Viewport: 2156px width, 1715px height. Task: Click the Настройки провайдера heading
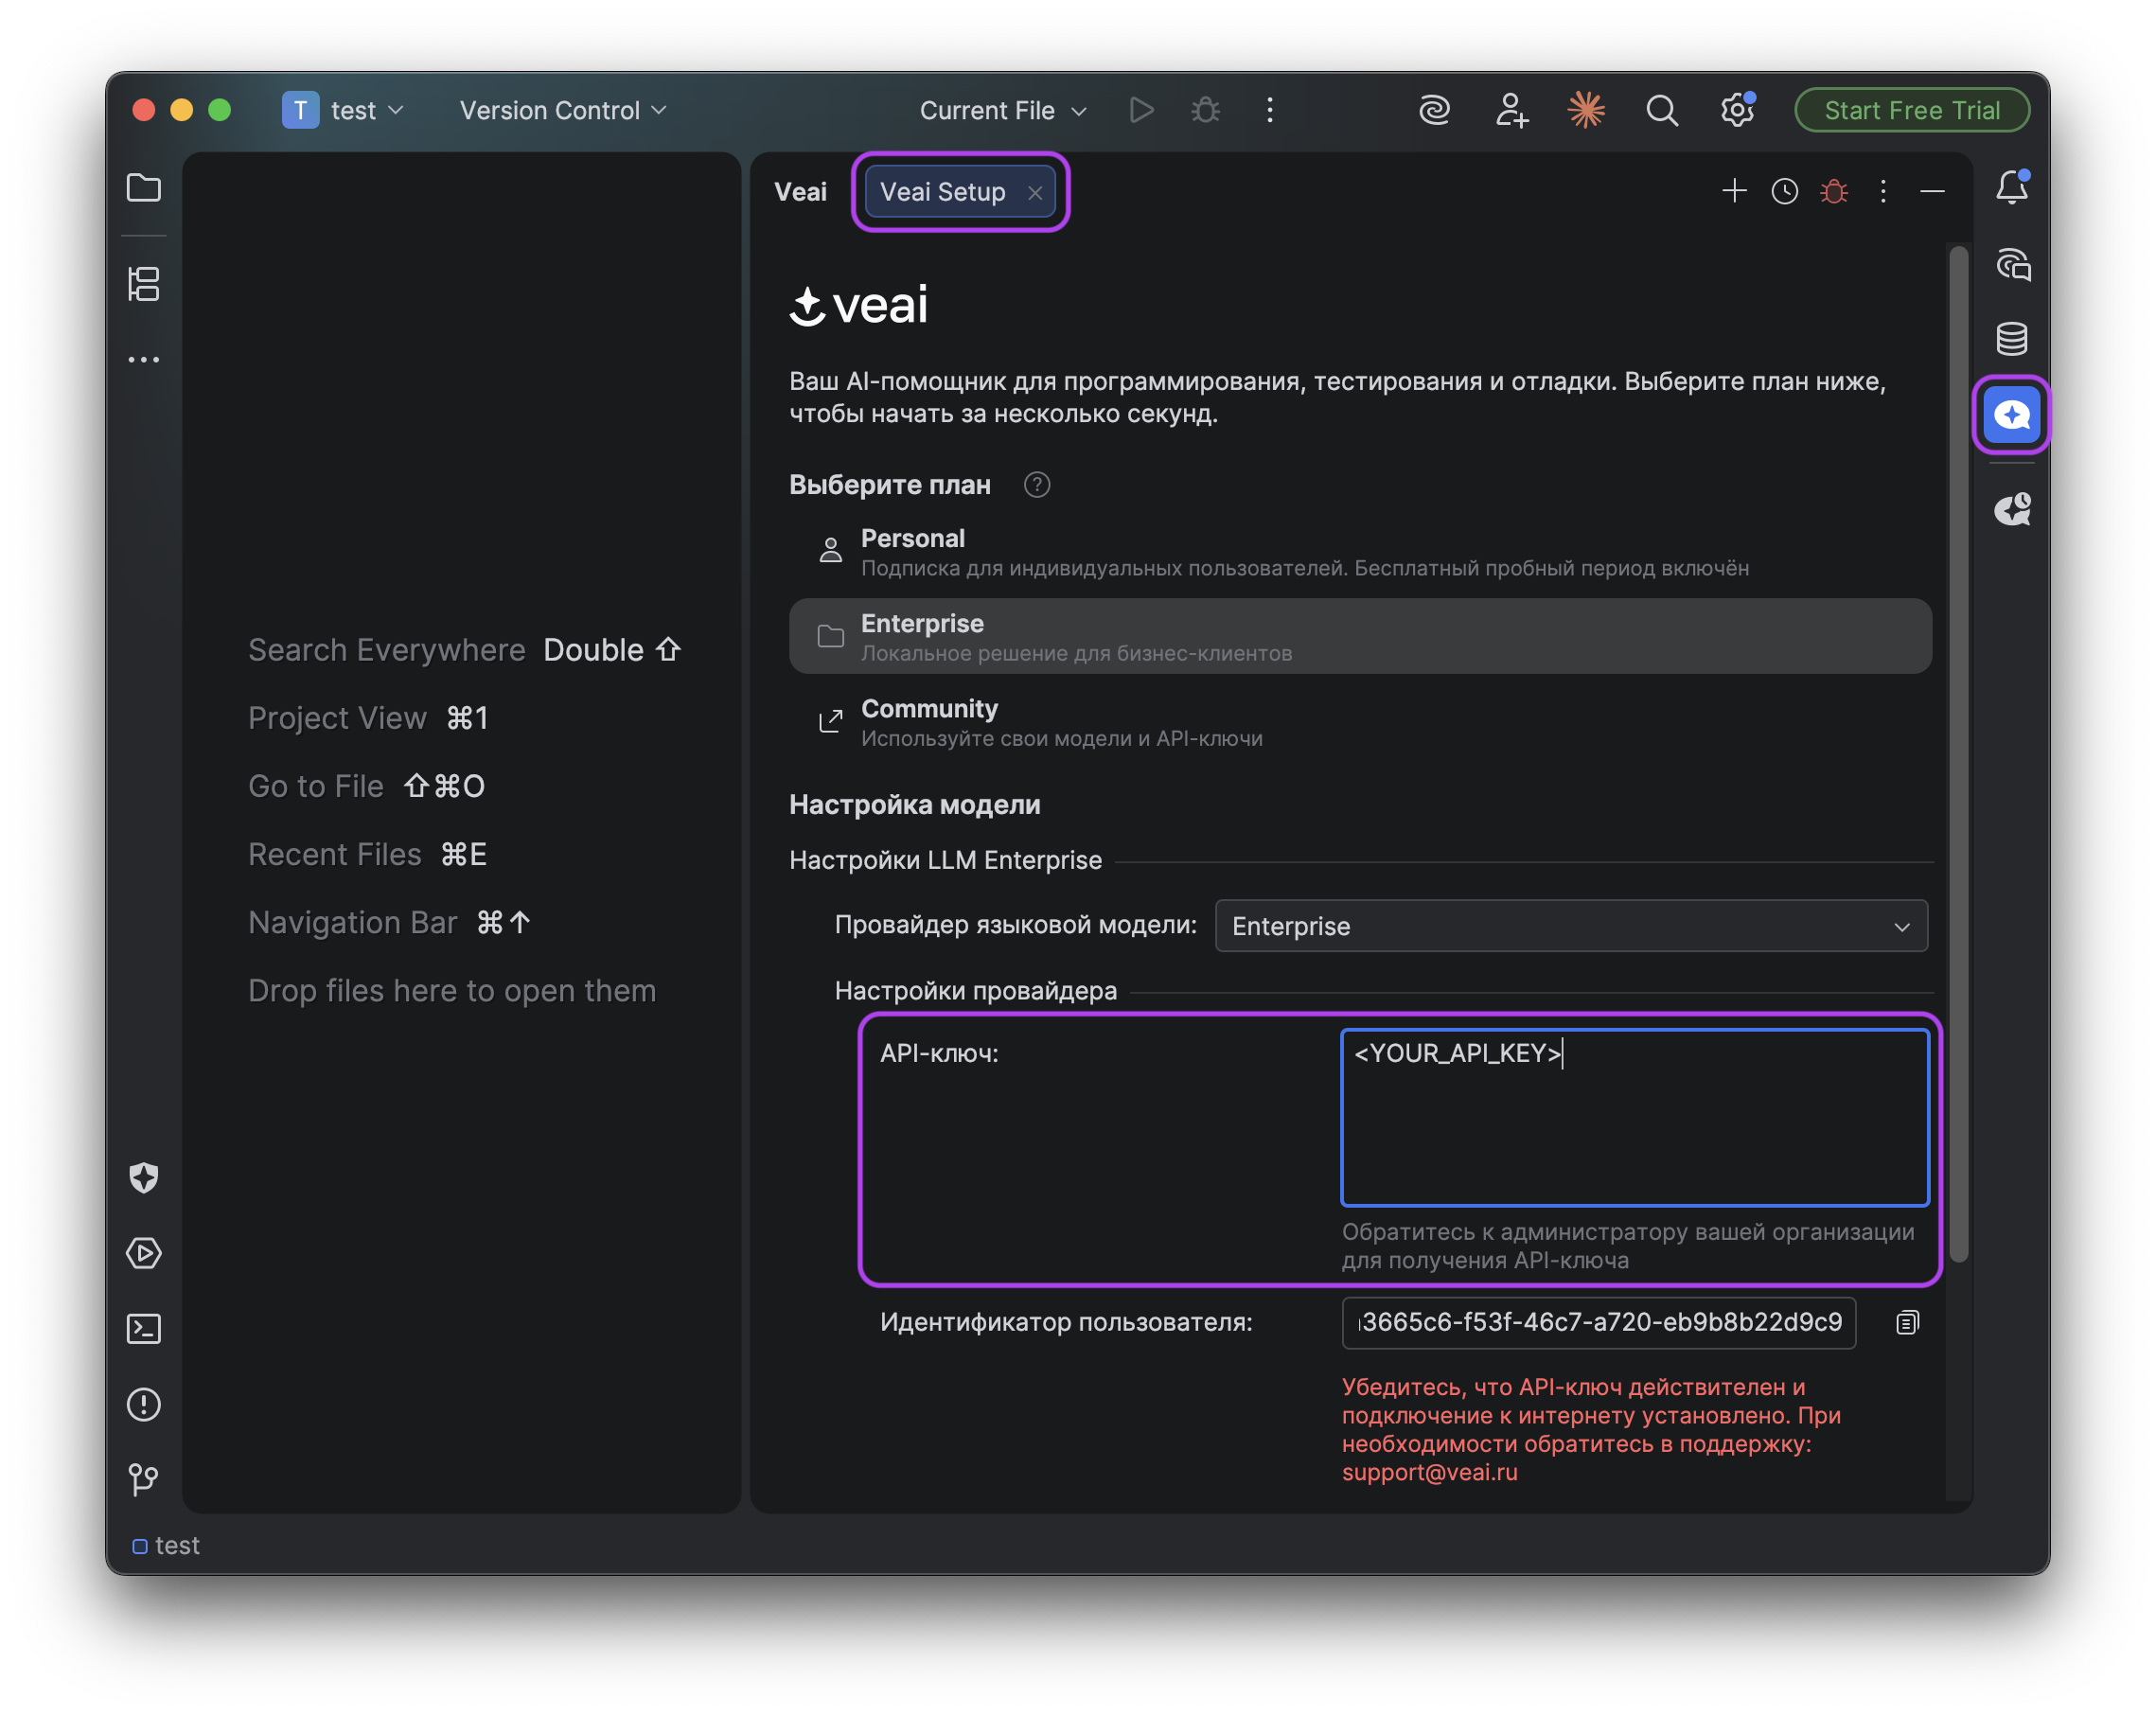976,991
